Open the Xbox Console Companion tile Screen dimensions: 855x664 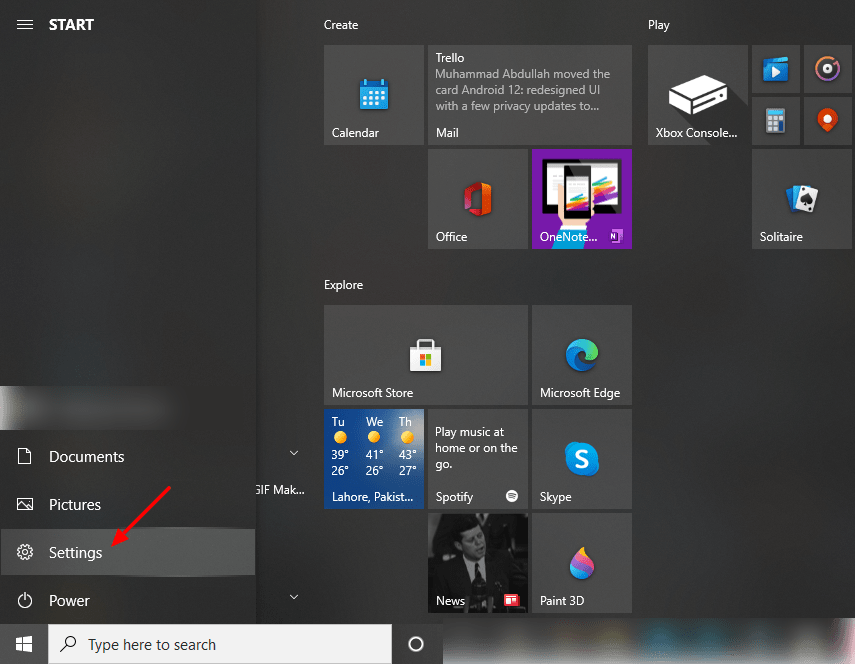pos(697,95)
